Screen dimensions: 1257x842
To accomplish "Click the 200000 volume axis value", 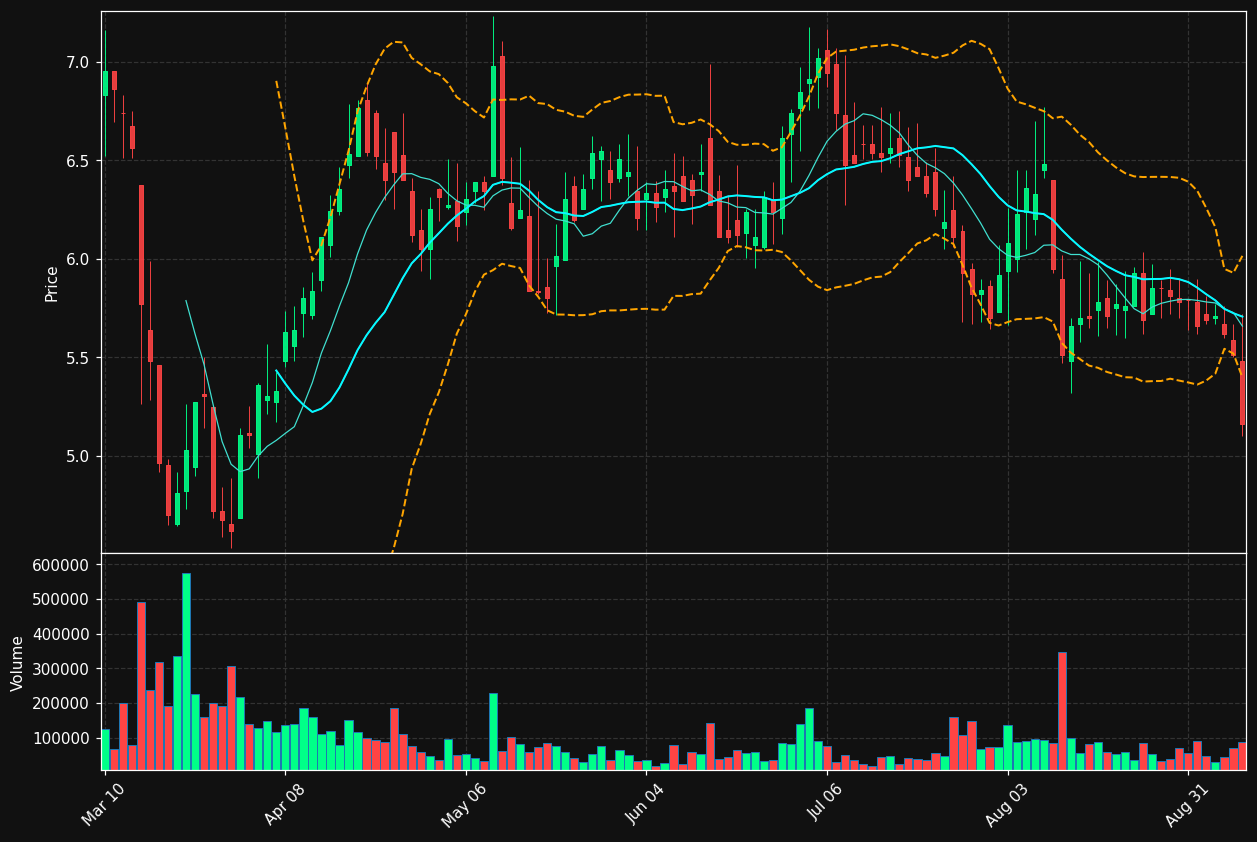I will (x=62, y=704).
